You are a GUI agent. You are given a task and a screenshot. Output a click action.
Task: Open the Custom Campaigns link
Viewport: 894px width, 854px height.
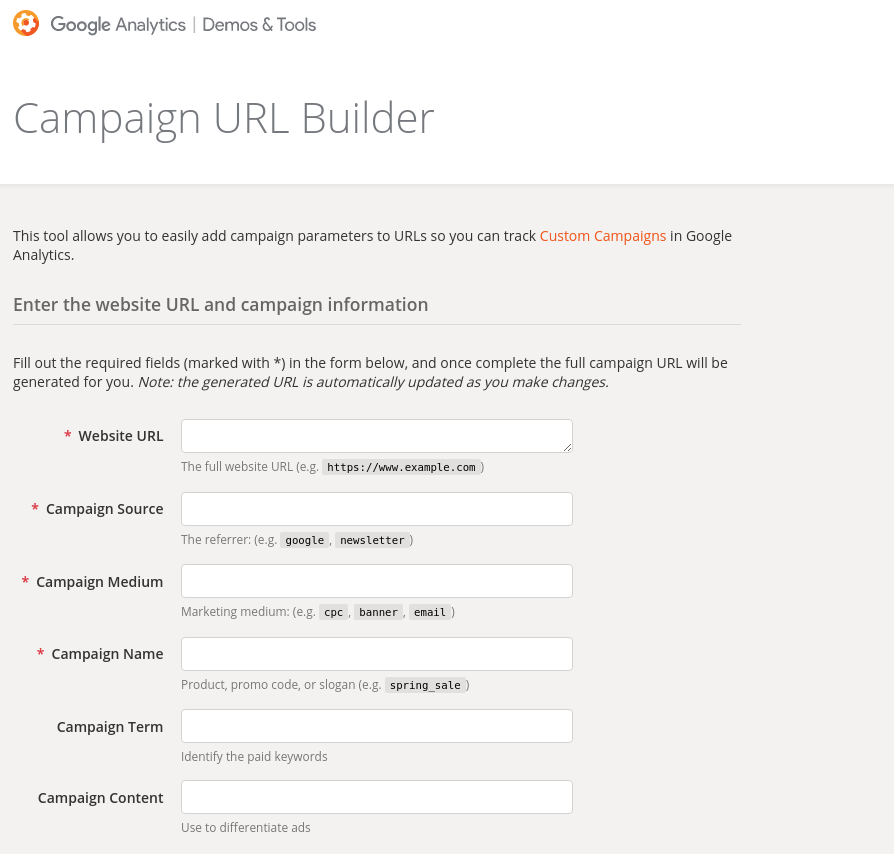coord(603,235)
